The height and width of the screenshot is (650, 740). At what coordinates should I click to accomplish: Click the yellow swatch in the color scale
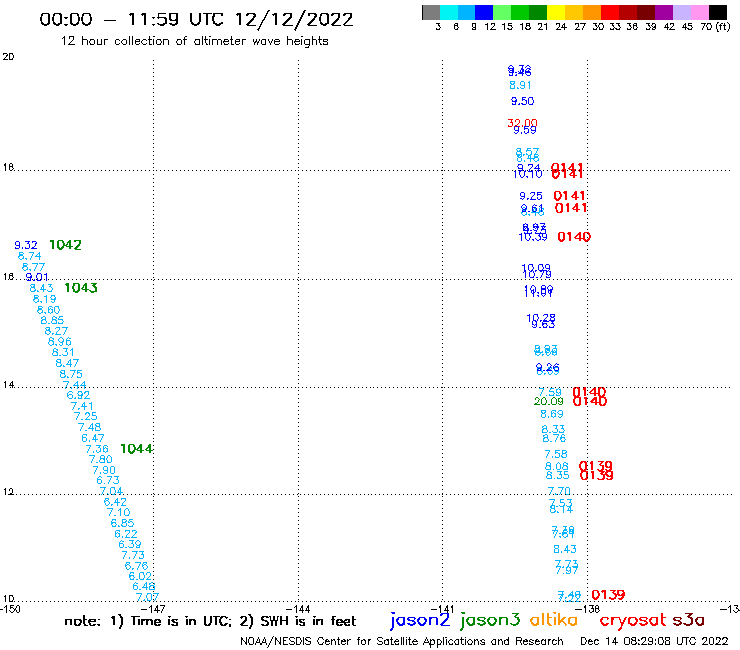pyautogui.click(x=556, y=12)
